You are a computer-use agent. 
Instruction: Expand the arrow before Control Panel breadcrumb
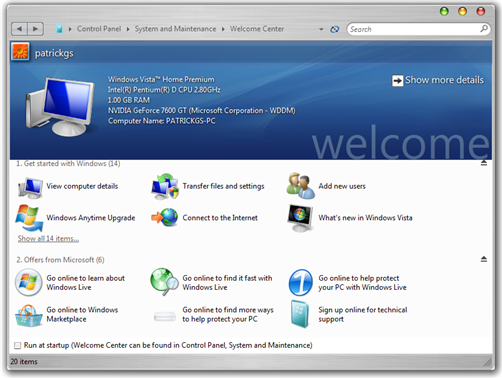coord(70,29)
